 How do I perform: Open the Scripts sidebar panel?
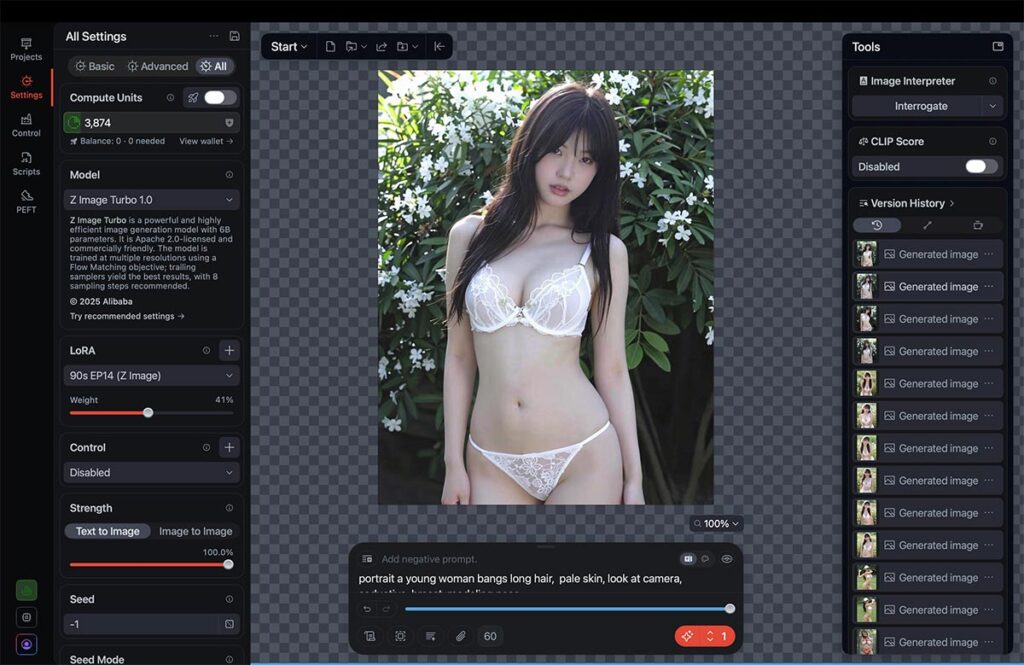pyautogui.click(x=26, y=163)
